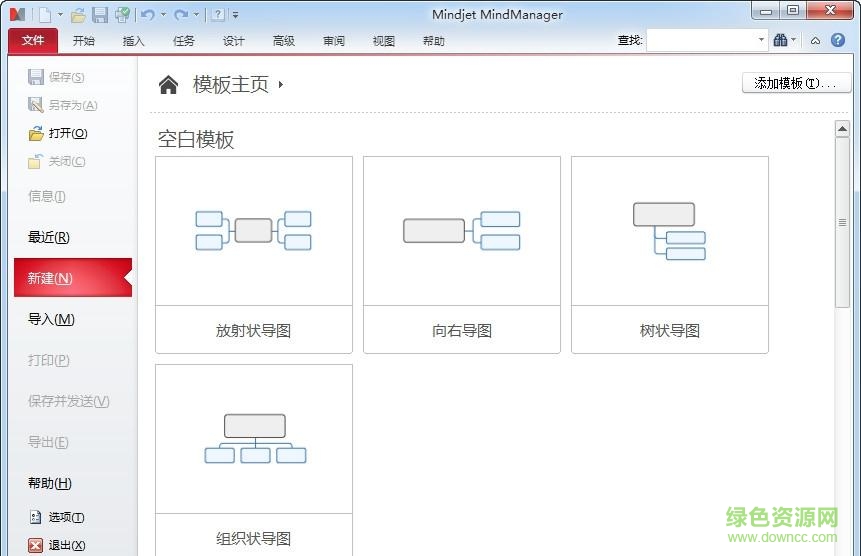The width and height of the screenshot is (861, 556).
Task: Open the 导入(M) import section
Action: (51, 319)
